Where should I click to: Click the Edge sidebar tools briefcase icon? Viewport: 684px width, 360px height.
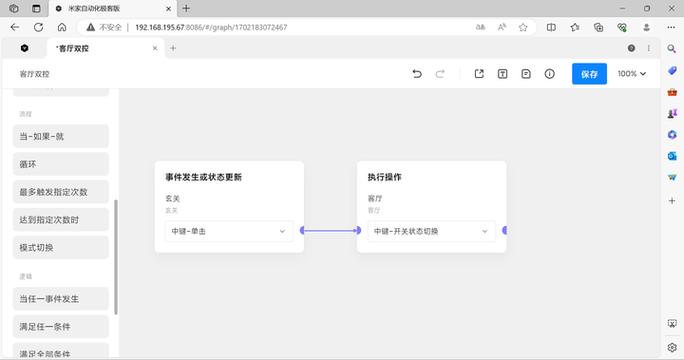(672, 92)
